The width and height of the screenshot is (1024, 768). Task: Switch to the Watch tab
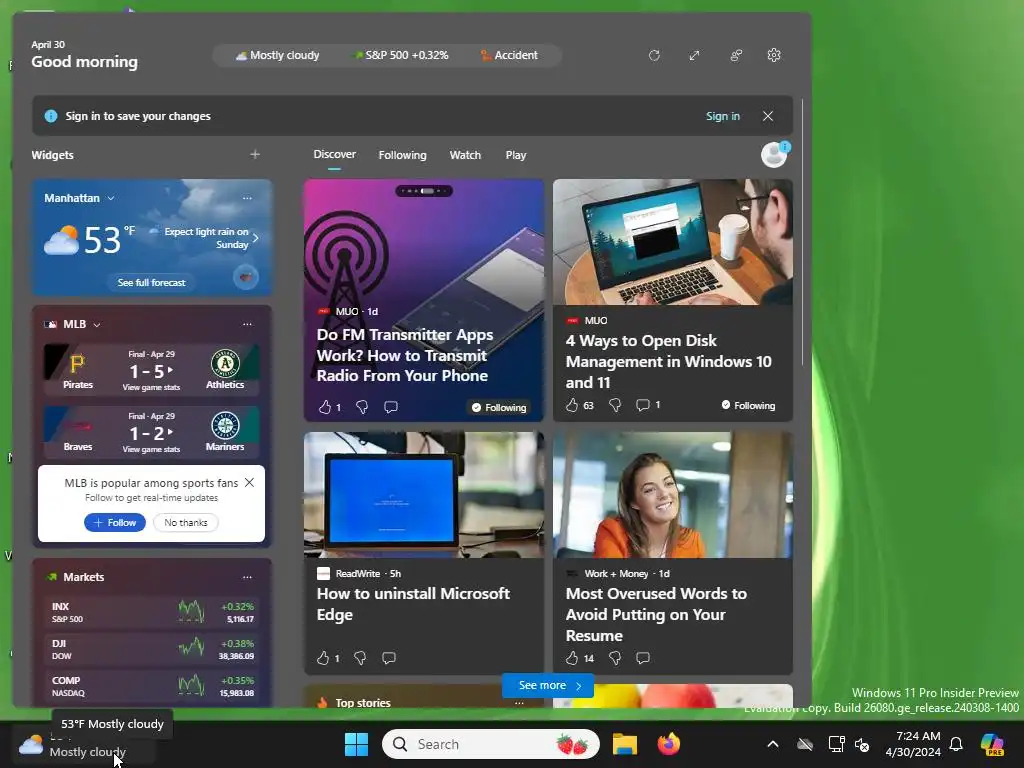[465, 155]
